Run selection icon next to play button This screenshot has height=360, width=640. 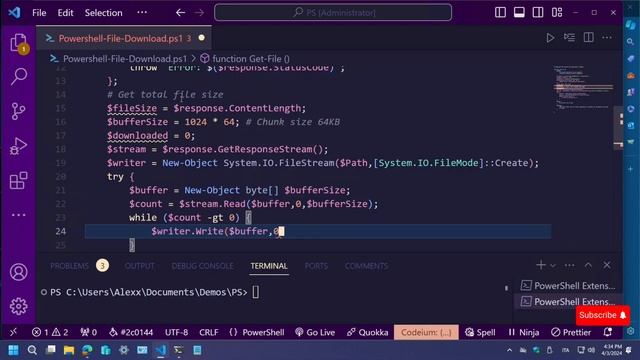(569, 38)
